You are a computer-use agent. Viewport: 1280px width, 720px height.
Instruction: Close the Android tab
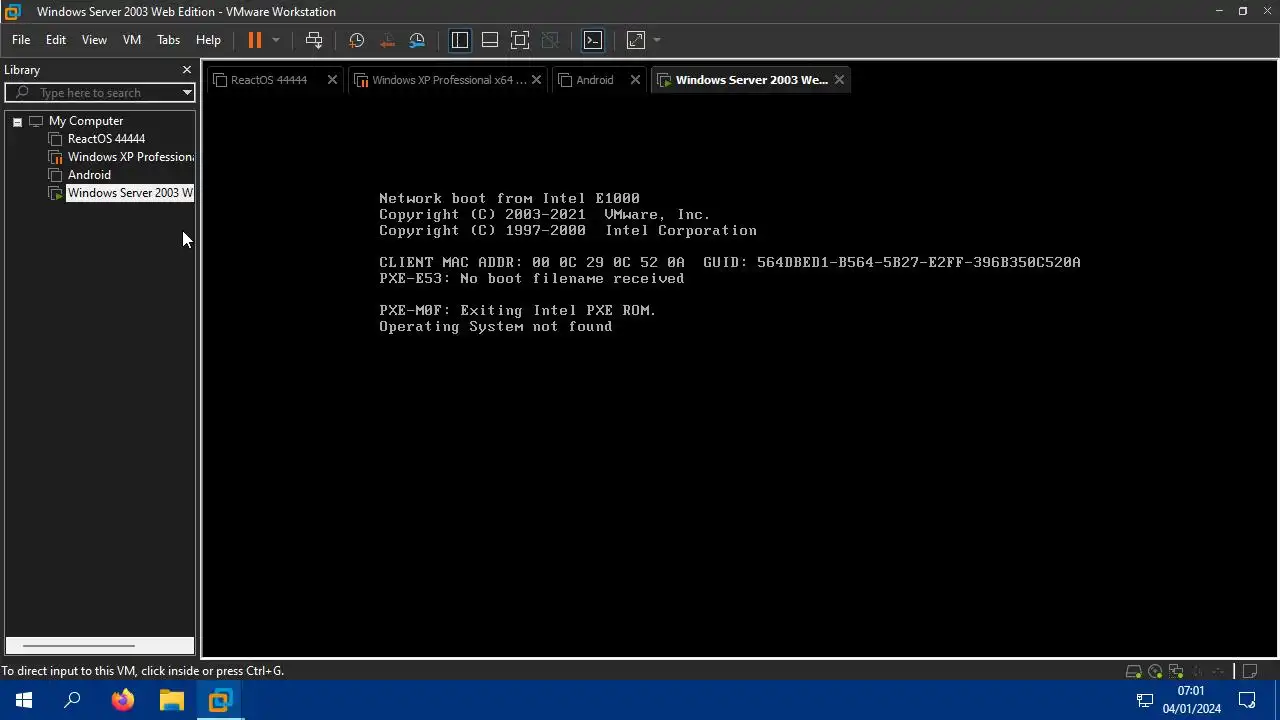click(635, 80)
